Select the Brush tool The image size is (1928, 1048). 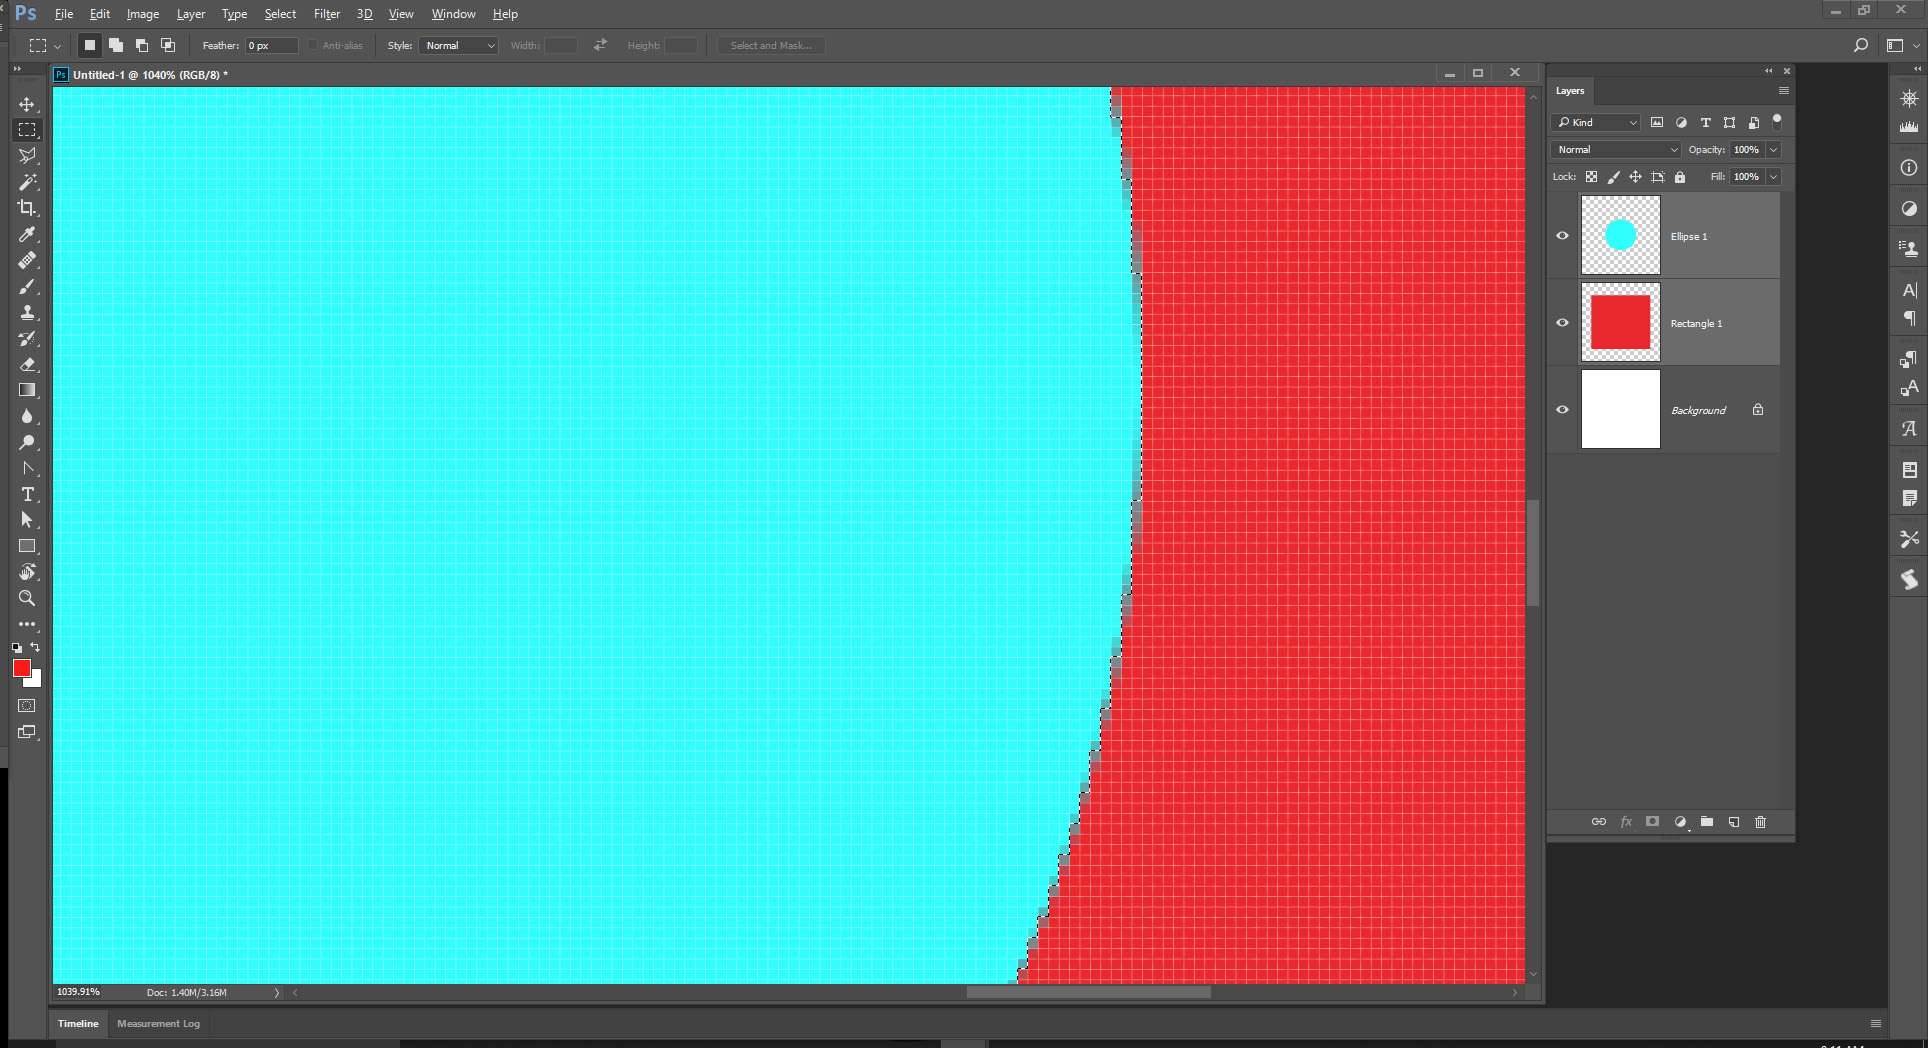[27, 286]
